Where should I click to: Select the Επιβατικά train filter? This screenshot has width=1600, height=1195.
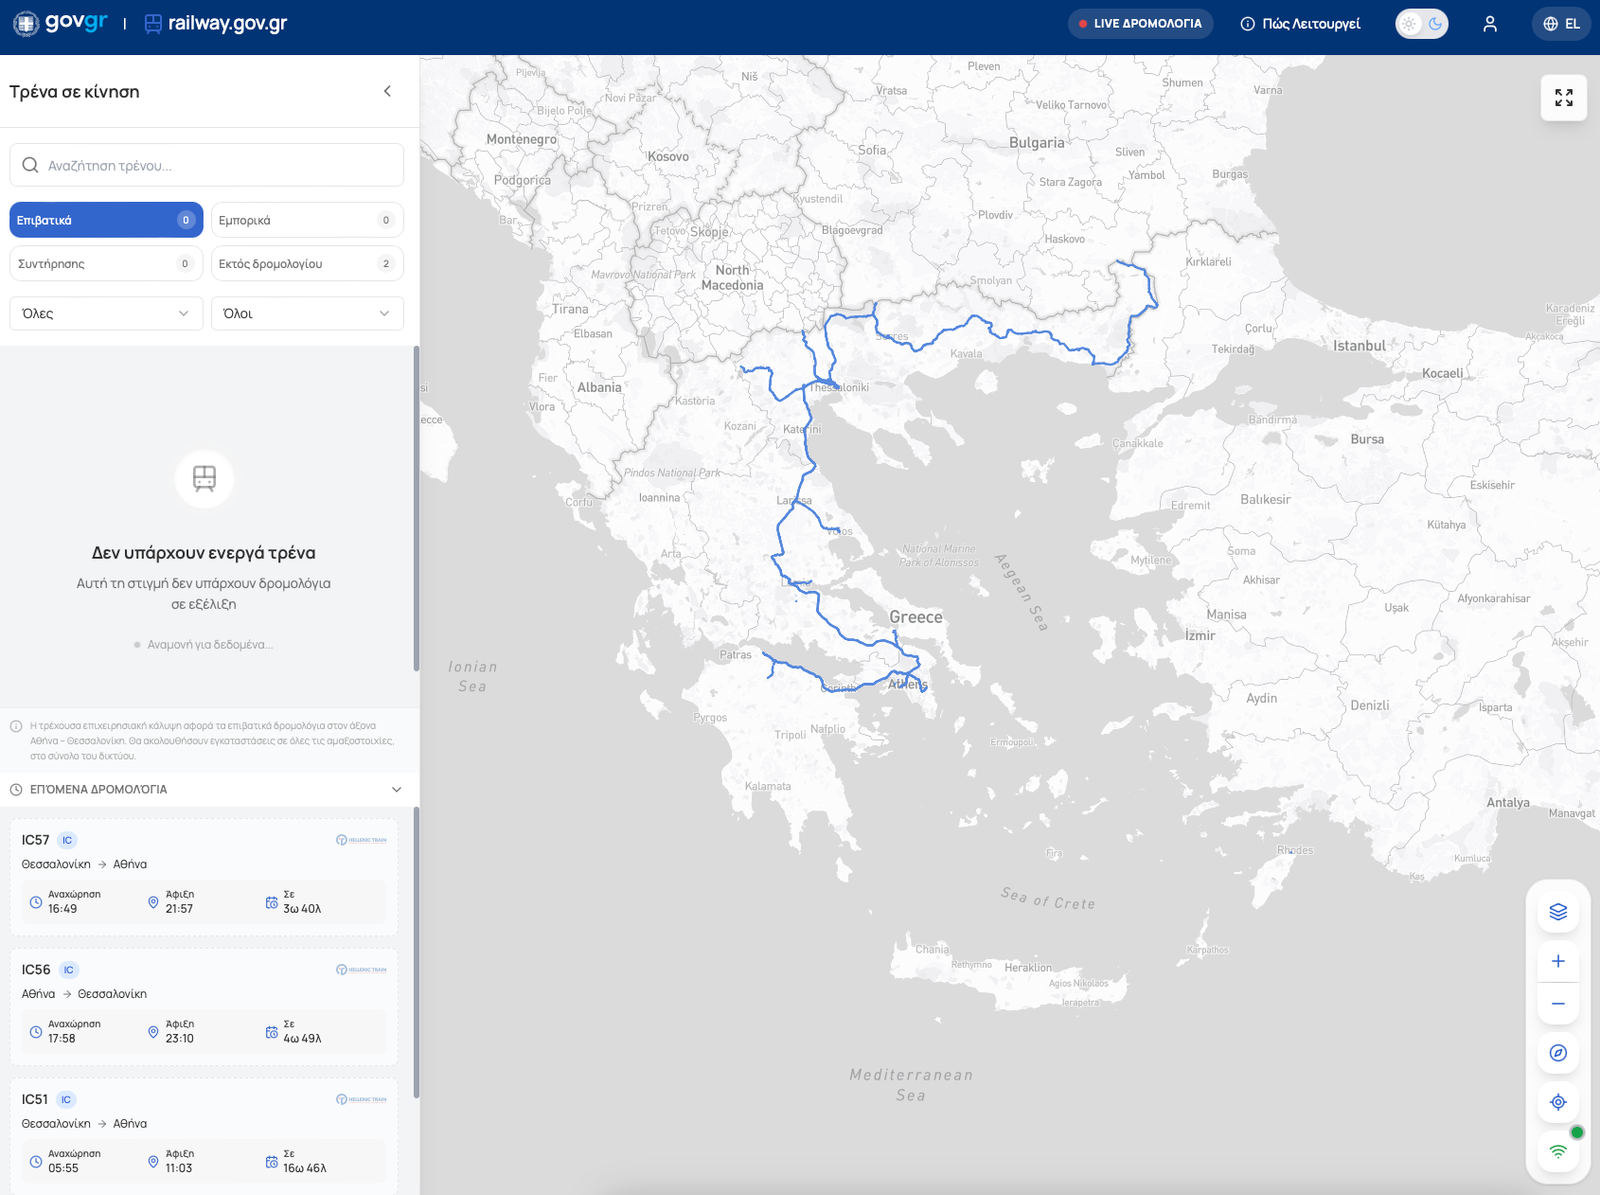coord(106,220)
